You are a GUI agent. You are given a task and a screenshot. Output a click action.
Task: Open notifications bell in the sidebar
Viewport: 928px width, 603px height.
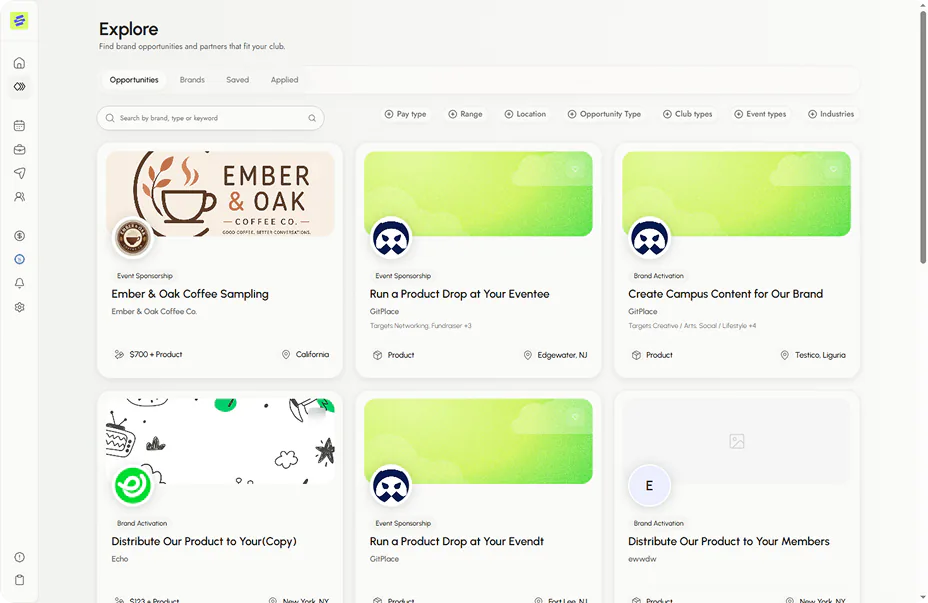[20, 283]
